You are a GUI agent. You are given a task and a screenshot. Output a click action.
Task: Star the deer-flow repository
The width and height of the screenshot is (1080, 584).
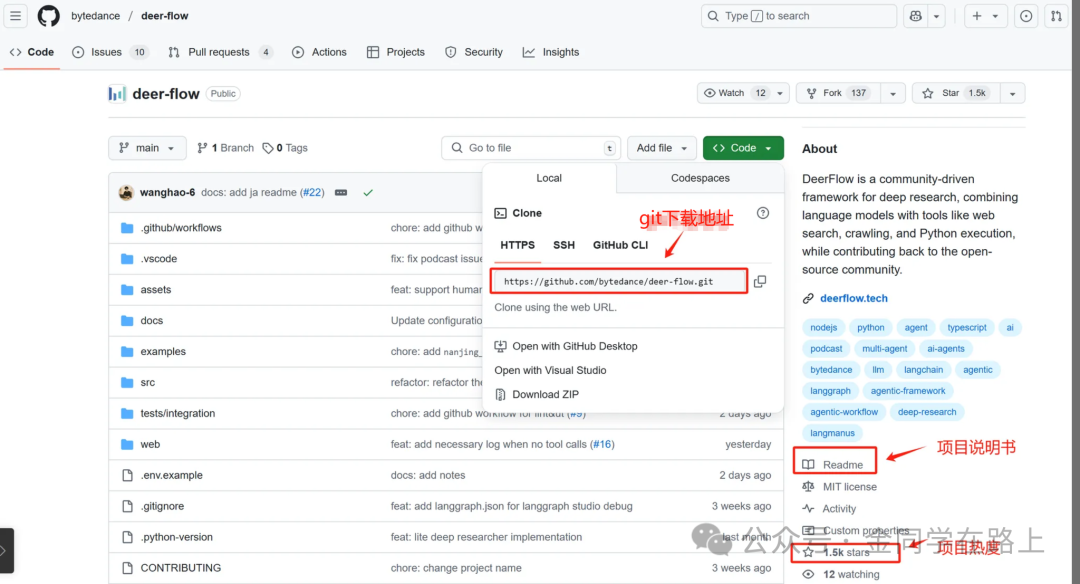tap(955, 93)
